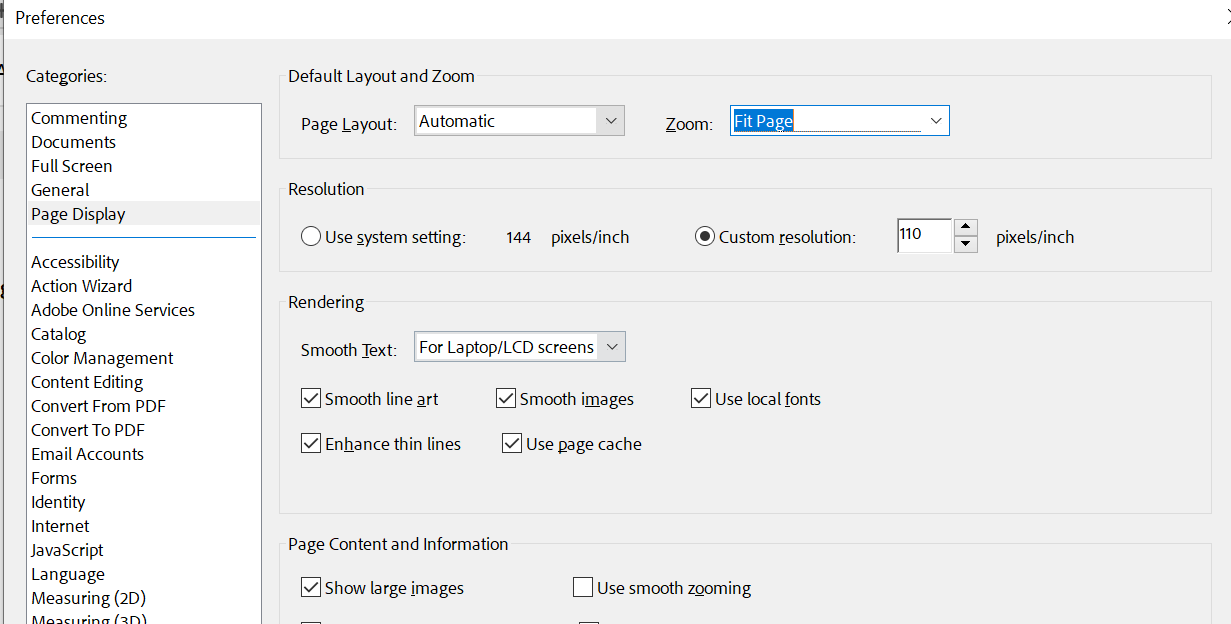Select the Use system setting radio button
The width and height of the screenshot is (1231, 624).
tap(310, 236)
